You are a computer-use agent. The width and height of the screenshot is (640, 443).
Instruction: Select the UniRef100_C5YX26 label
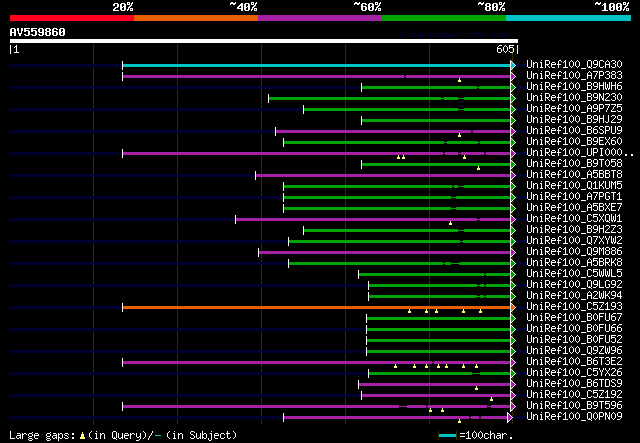click(x=574, y=373)
